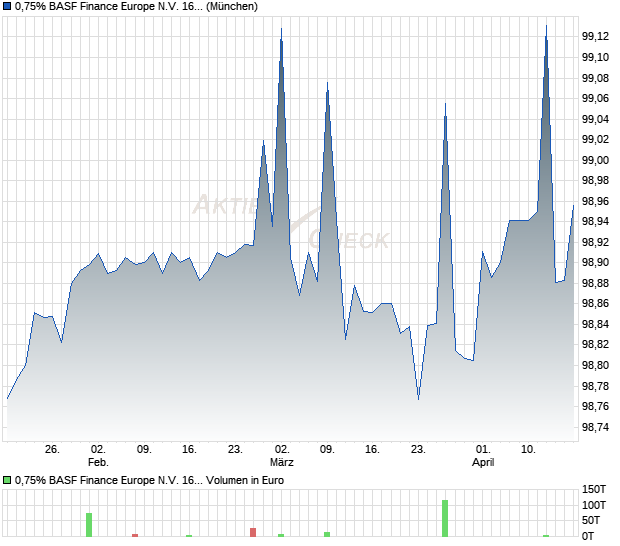Click the x-axis date label 02. Feb.
Image resolution: width=620 pixels, height=546 pixels.
click(98, 456)
